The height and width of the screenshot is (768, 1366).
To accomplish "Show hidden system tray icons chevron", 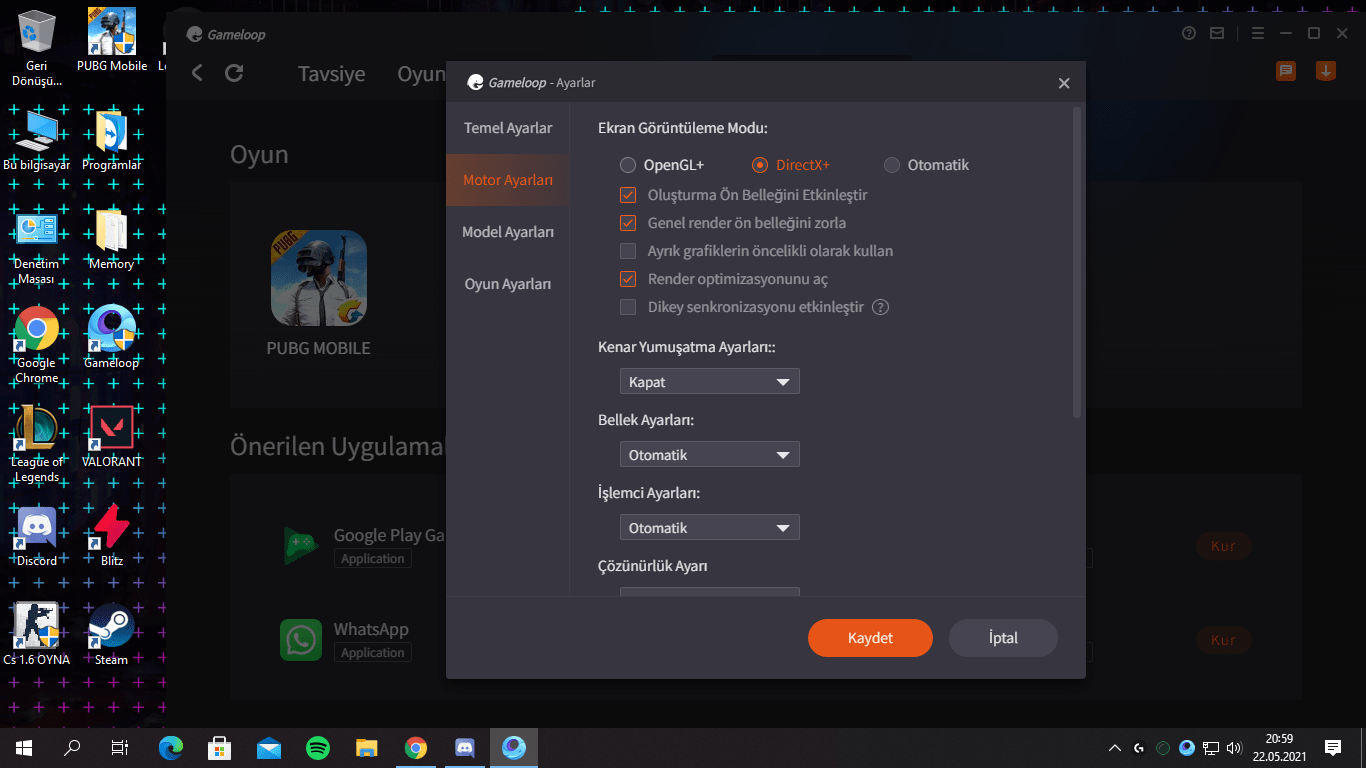I will click(x=1115, y=747).
